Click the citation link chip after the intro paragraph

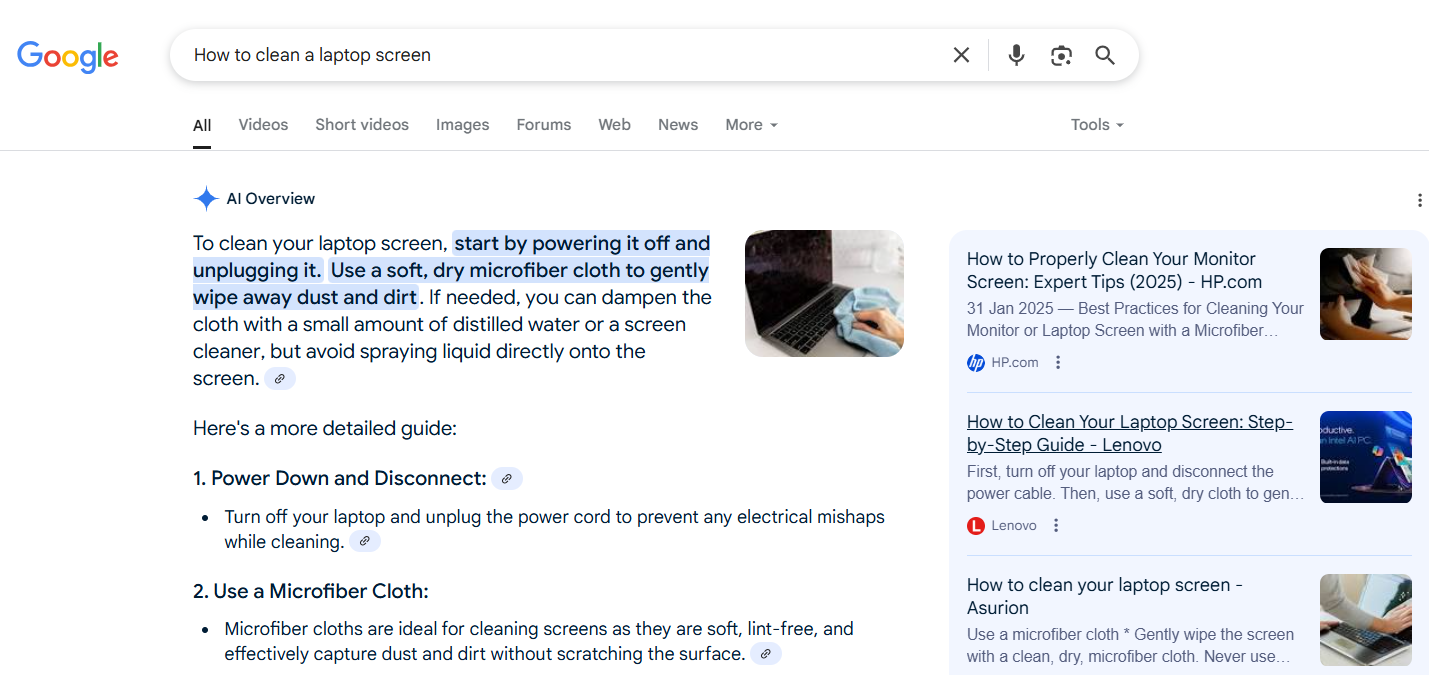(280, 378)
